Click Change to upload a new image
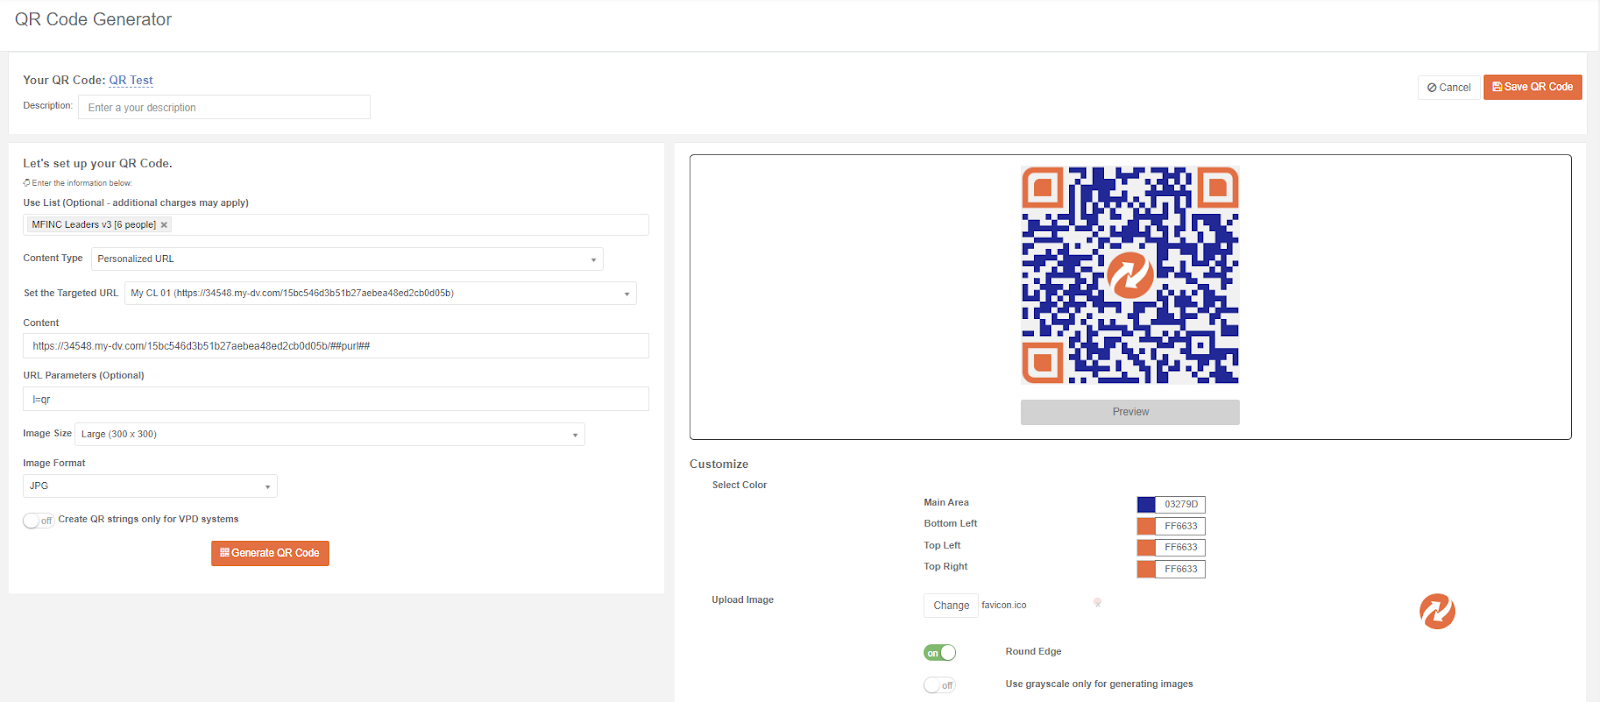The image size is (1600, 702). click(x=951, y=605)
